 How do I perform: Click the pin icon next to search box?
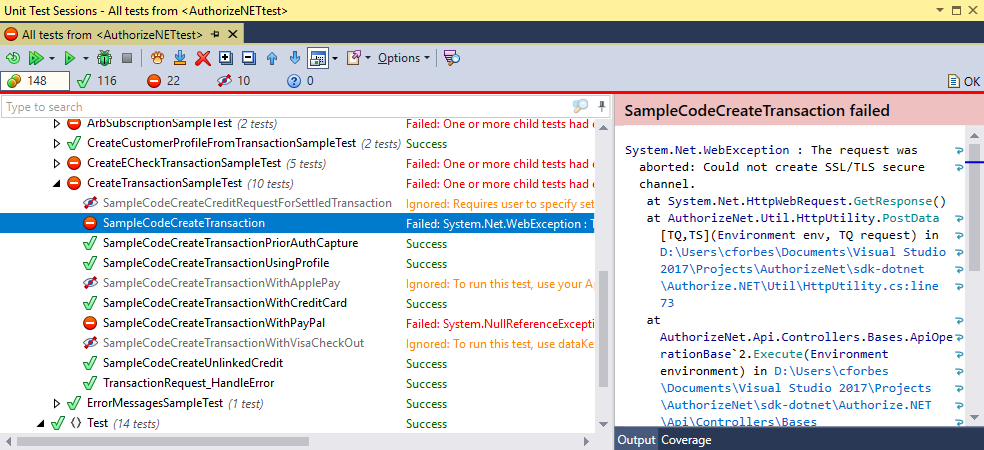(602, 105)
